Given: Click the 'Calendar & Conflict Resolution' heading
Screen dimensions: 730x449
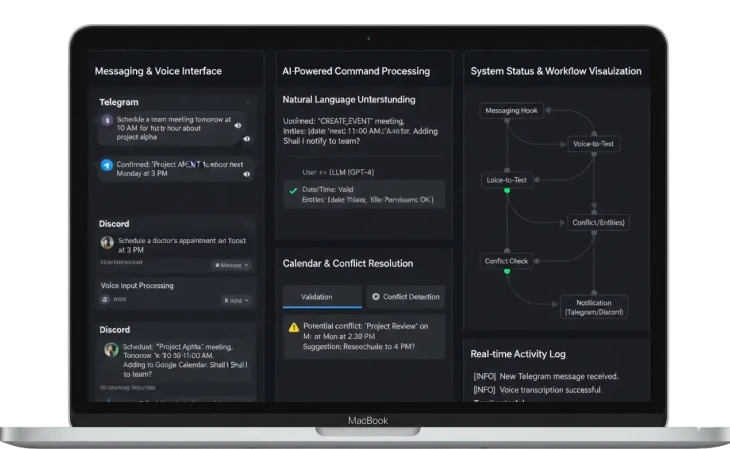Looking at the screenshot, I should pyautogui.click(x=348, y=264).
